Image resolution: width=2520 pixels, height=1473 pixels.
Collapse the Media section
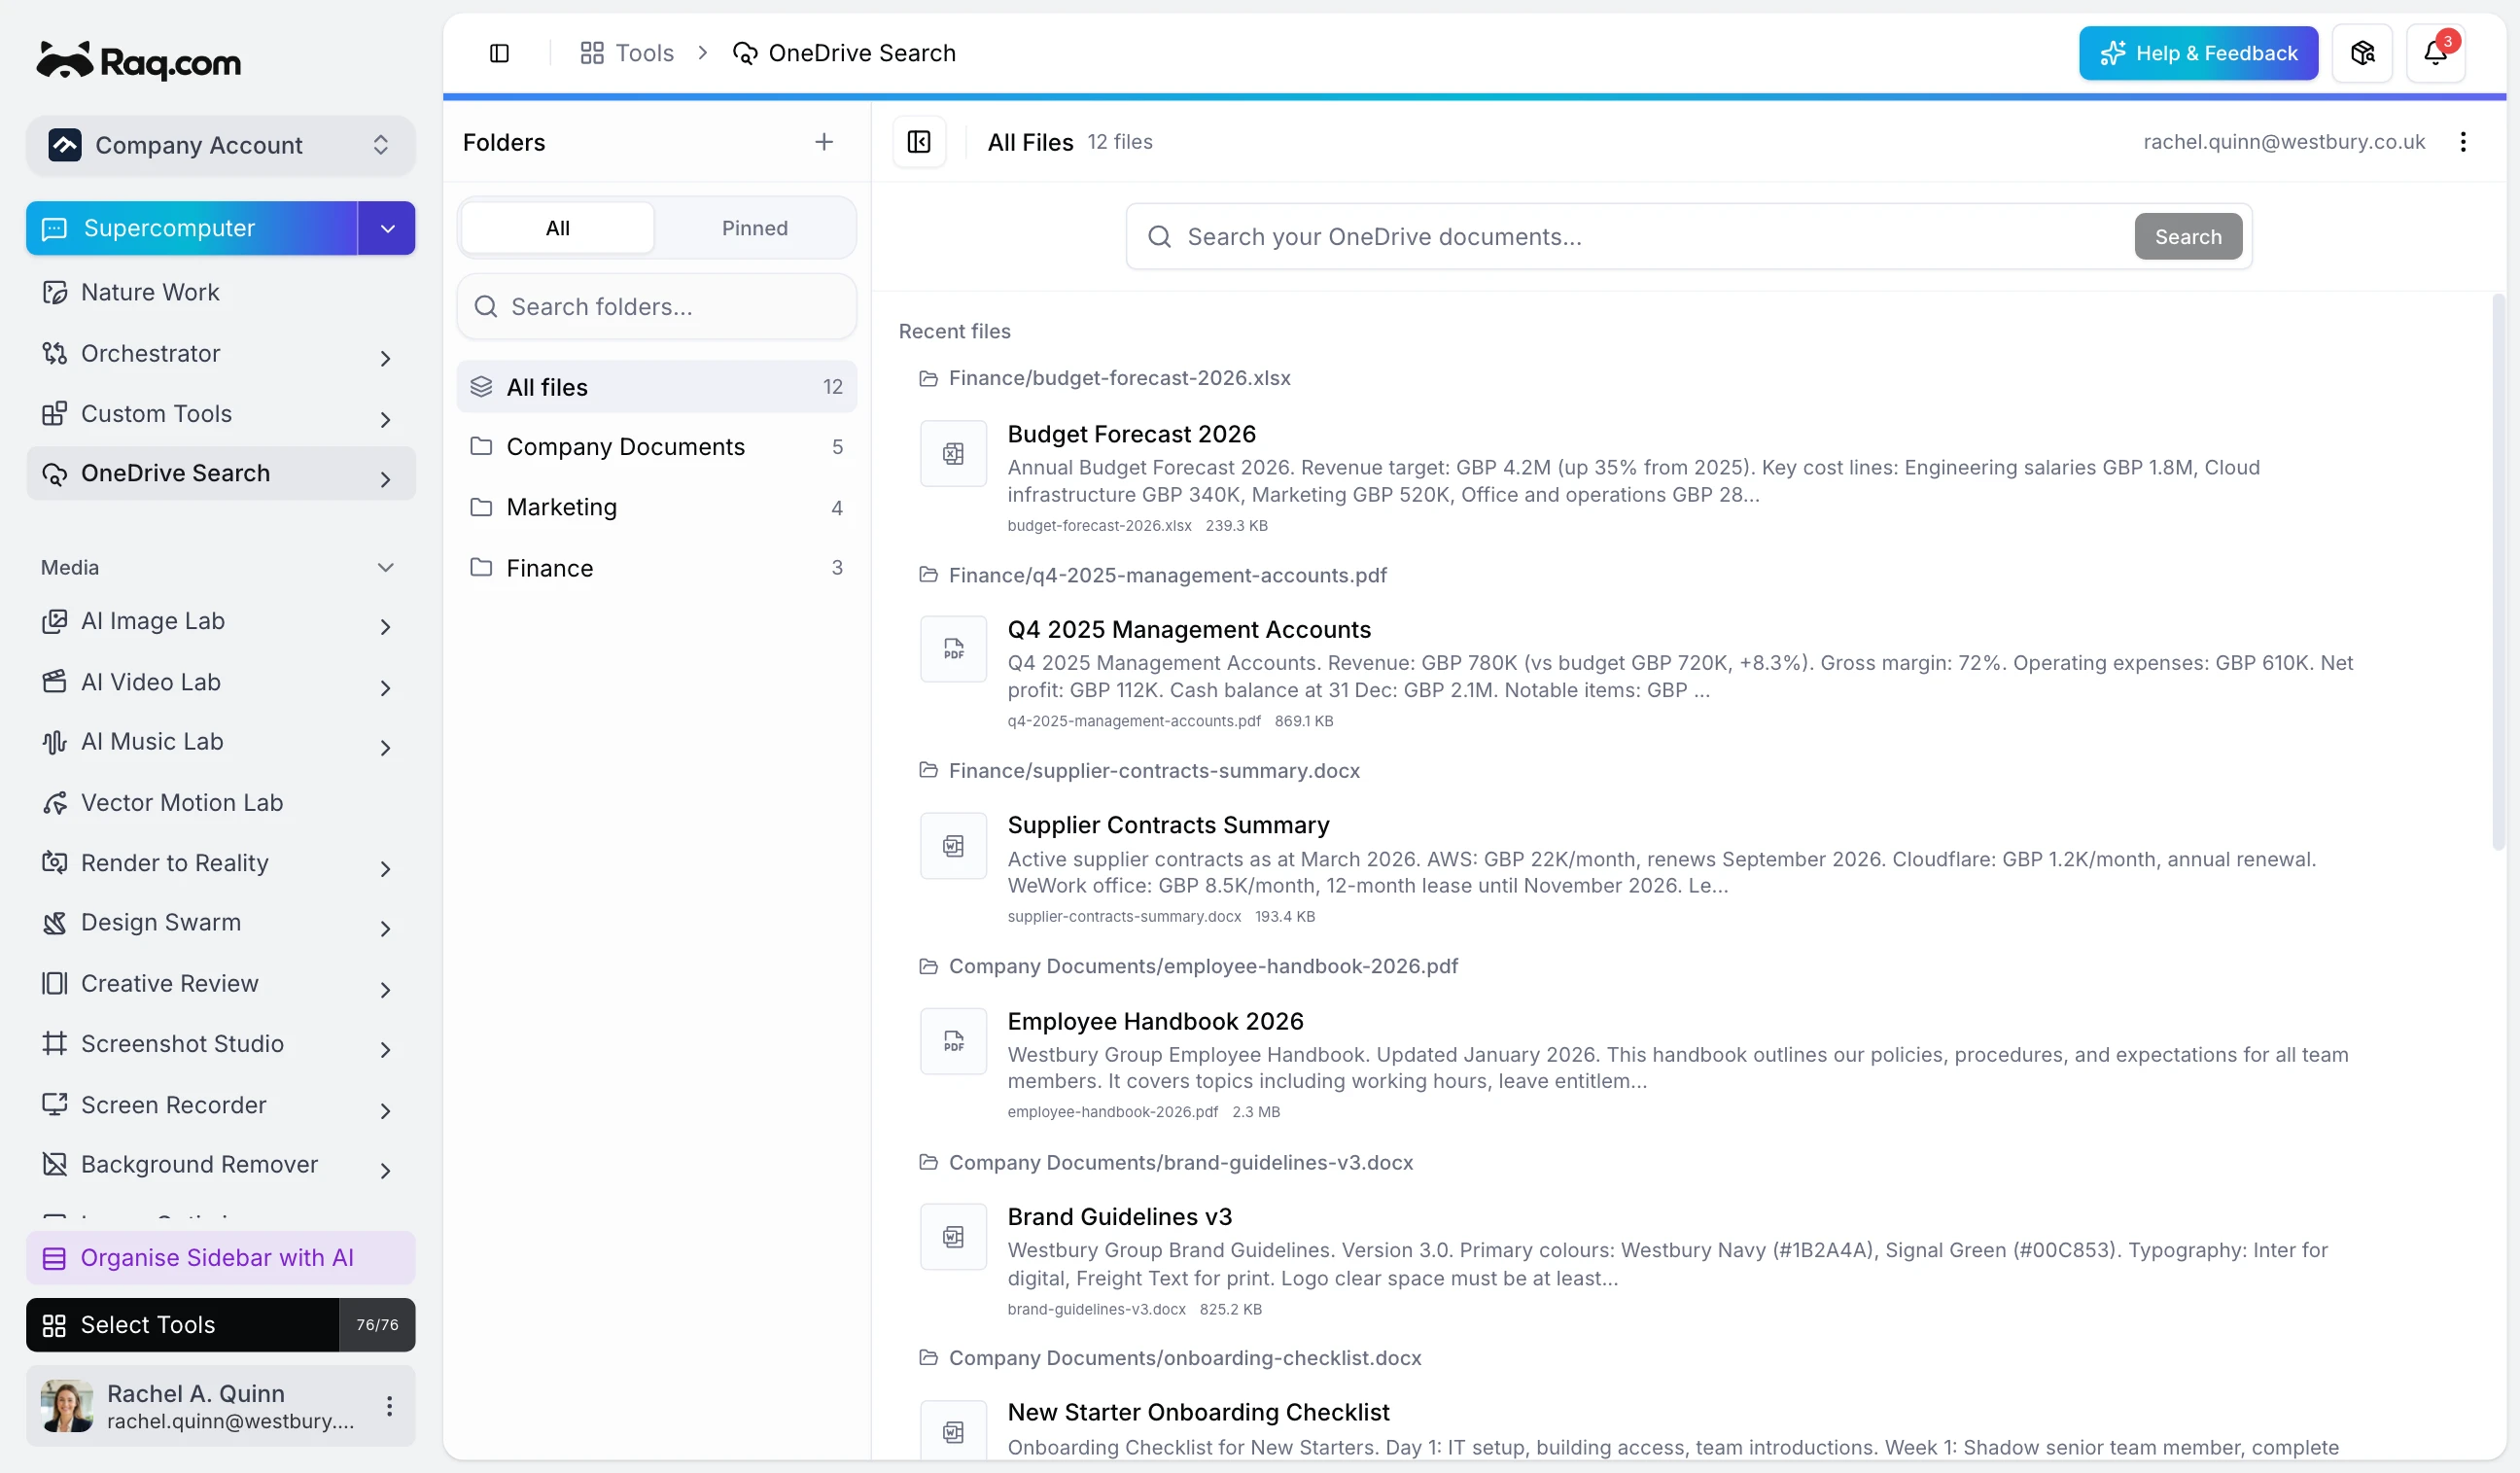point(385,567)
